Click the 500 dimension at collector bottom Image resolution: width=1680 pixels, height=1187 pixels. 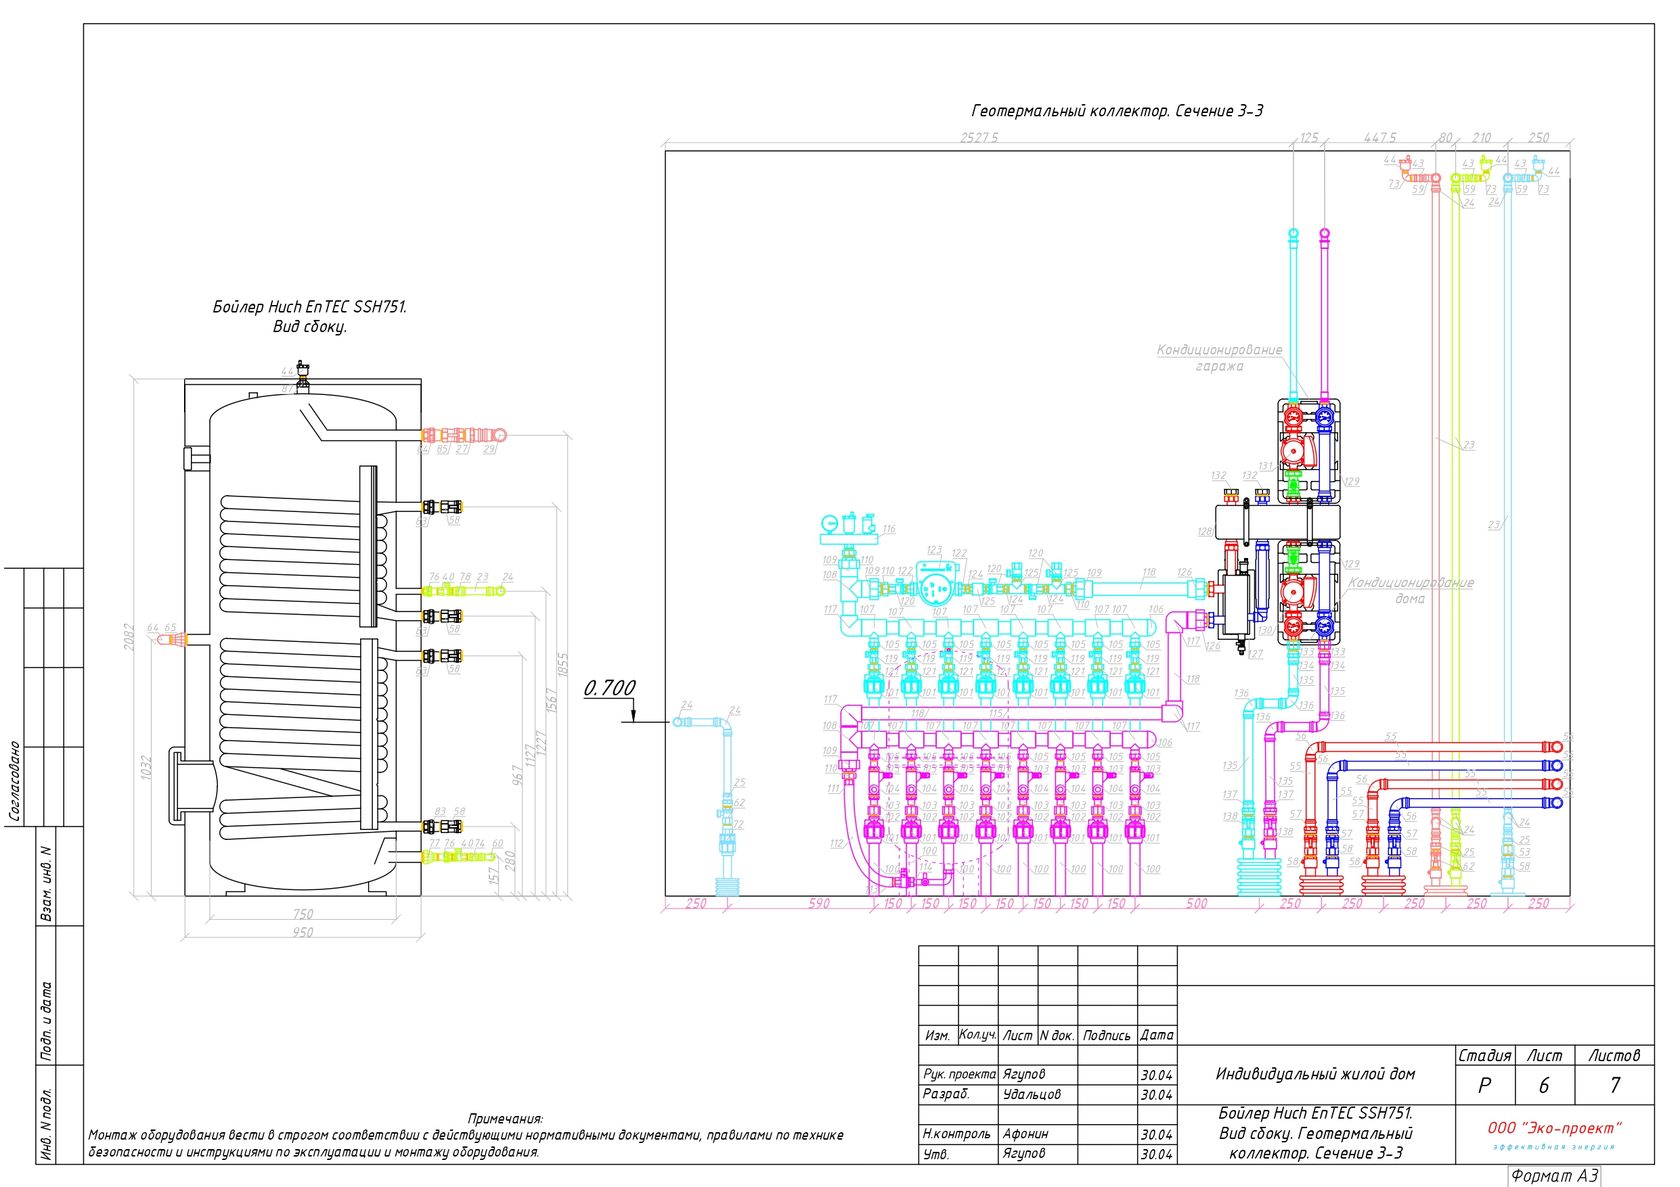click(x=1196, y=904)
